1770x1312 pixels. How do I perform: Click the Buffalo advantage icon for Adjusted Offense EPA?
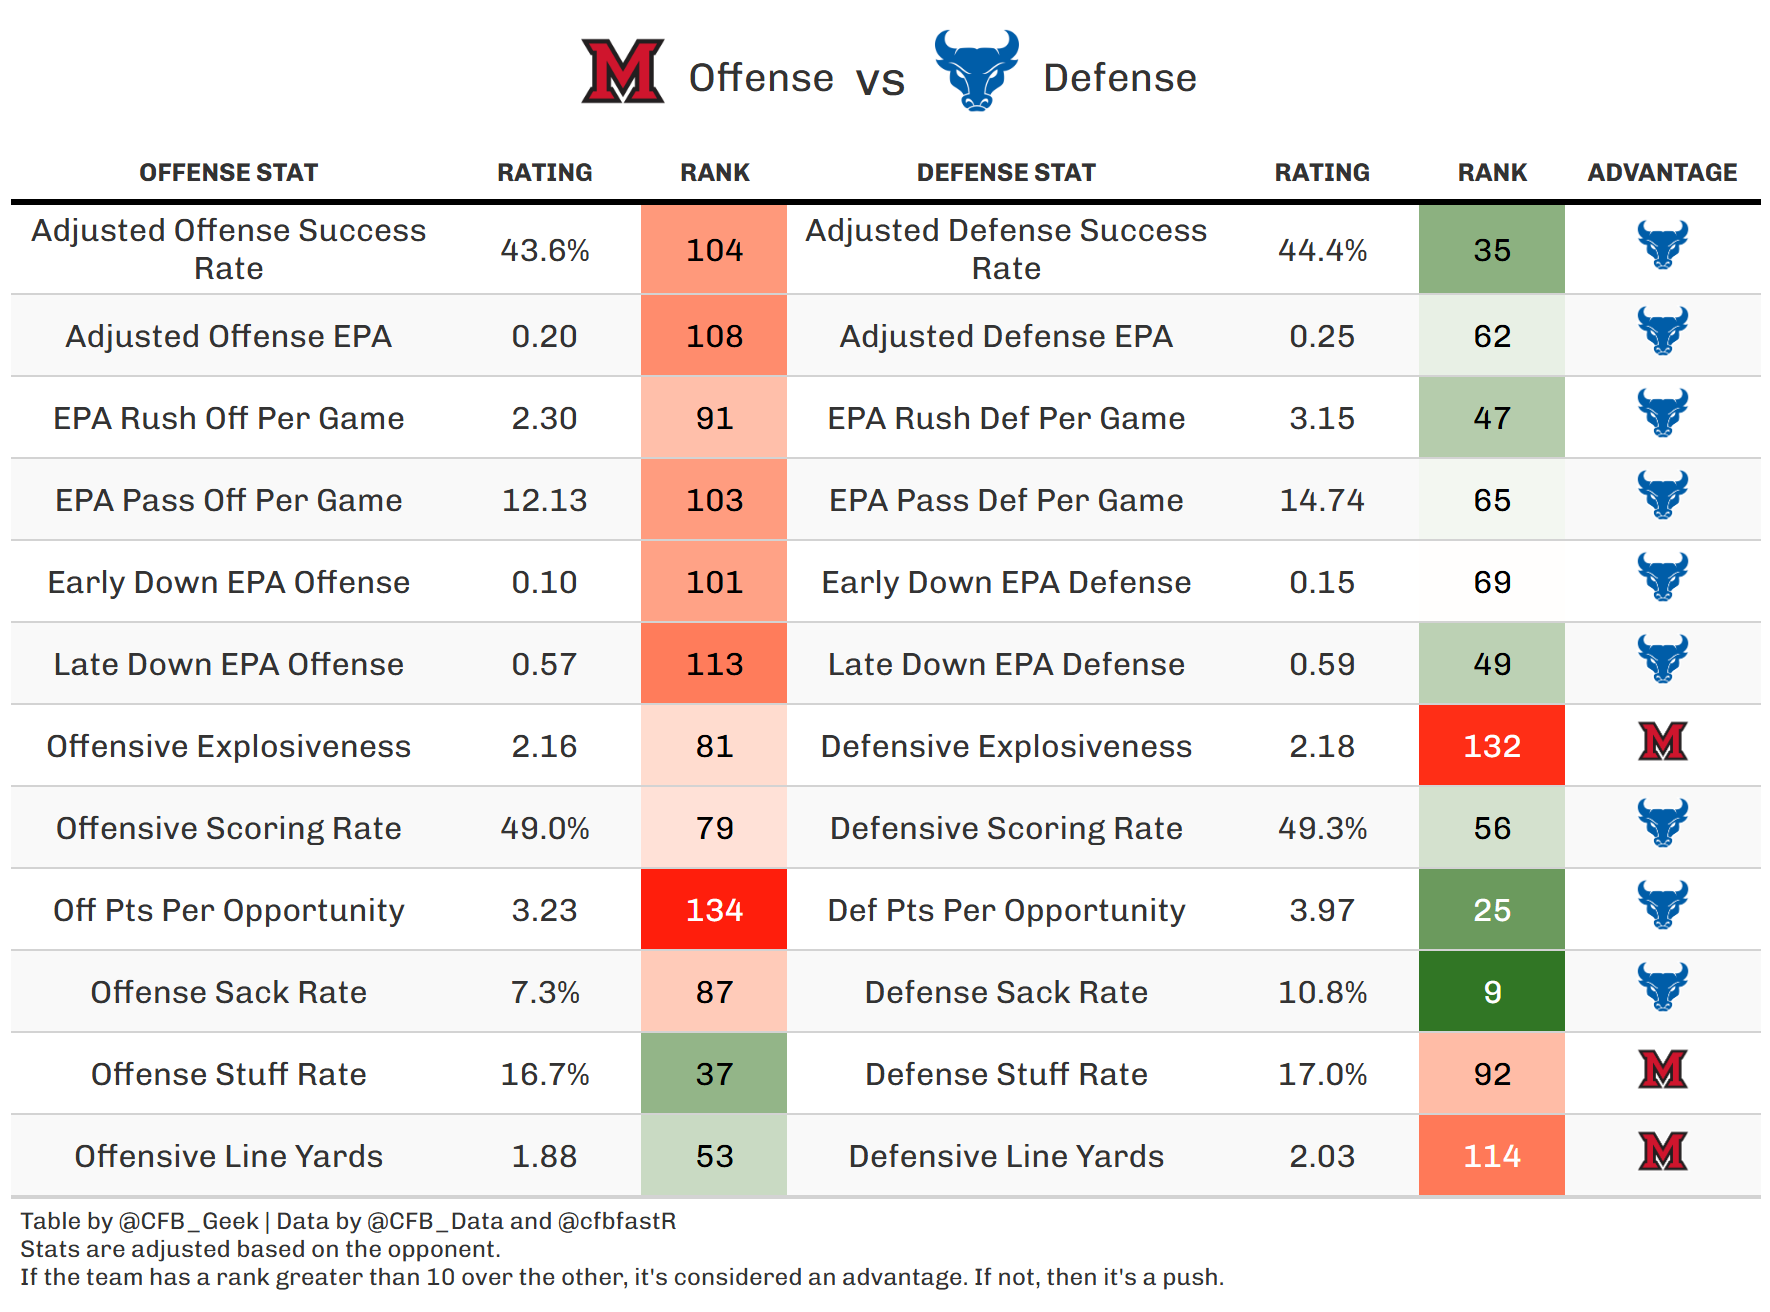coord(1662,331)
